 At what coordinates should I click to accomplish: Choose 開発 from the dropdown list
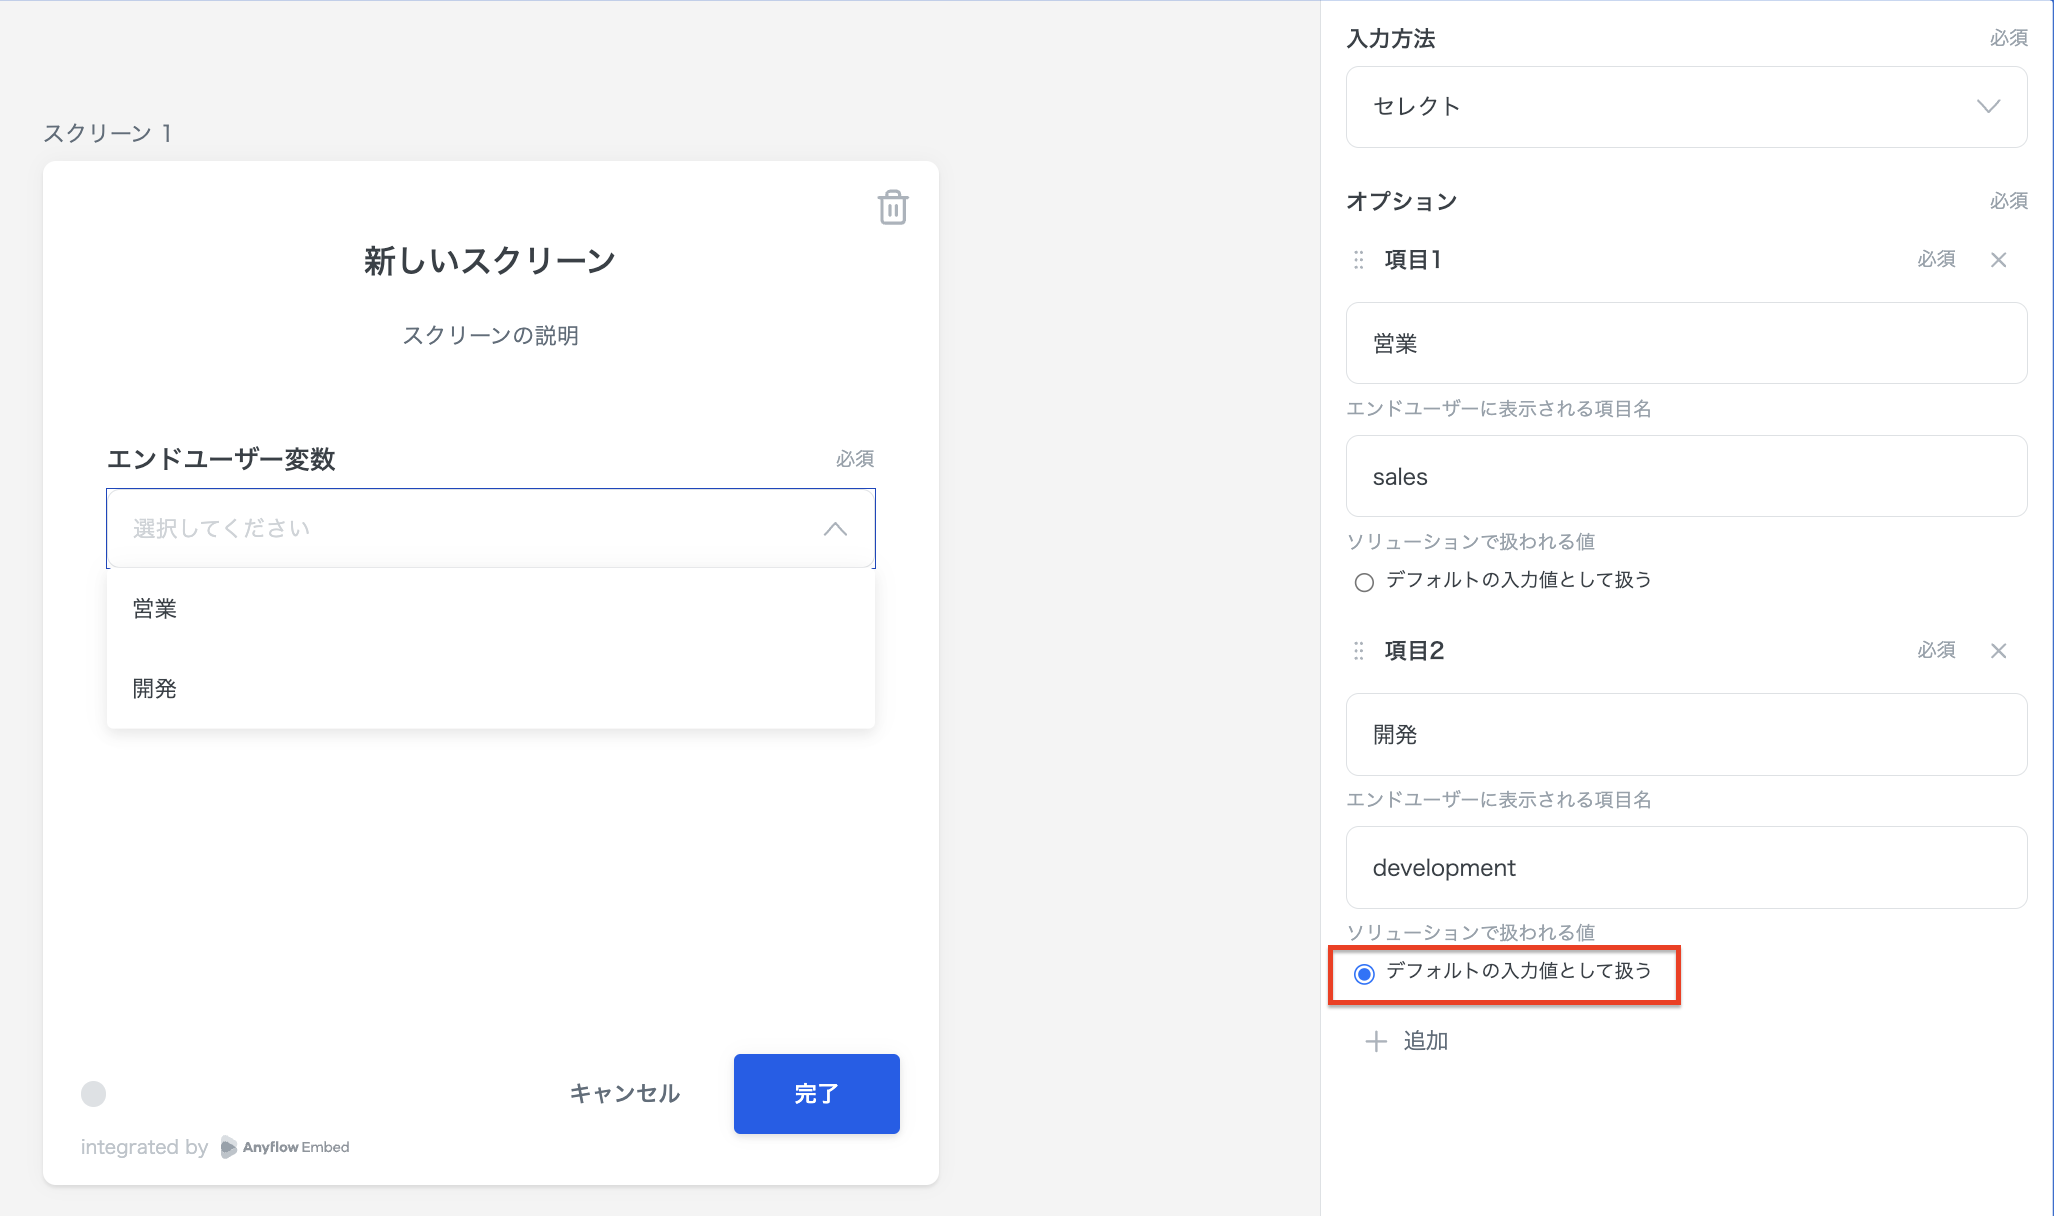[155, 689]
